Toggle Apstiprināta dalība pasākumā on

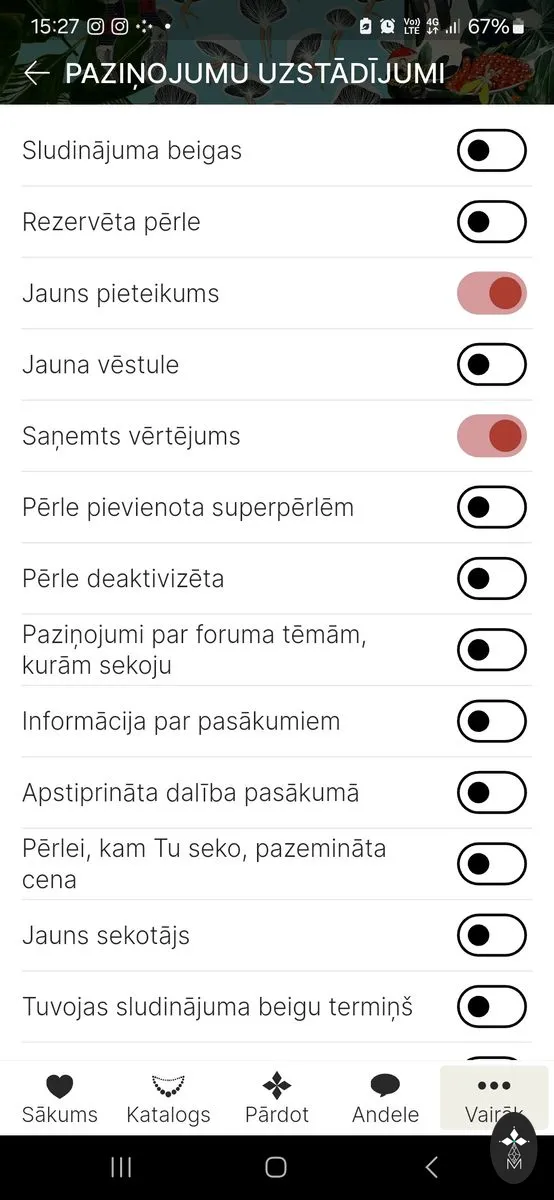(x=492, y=792)
